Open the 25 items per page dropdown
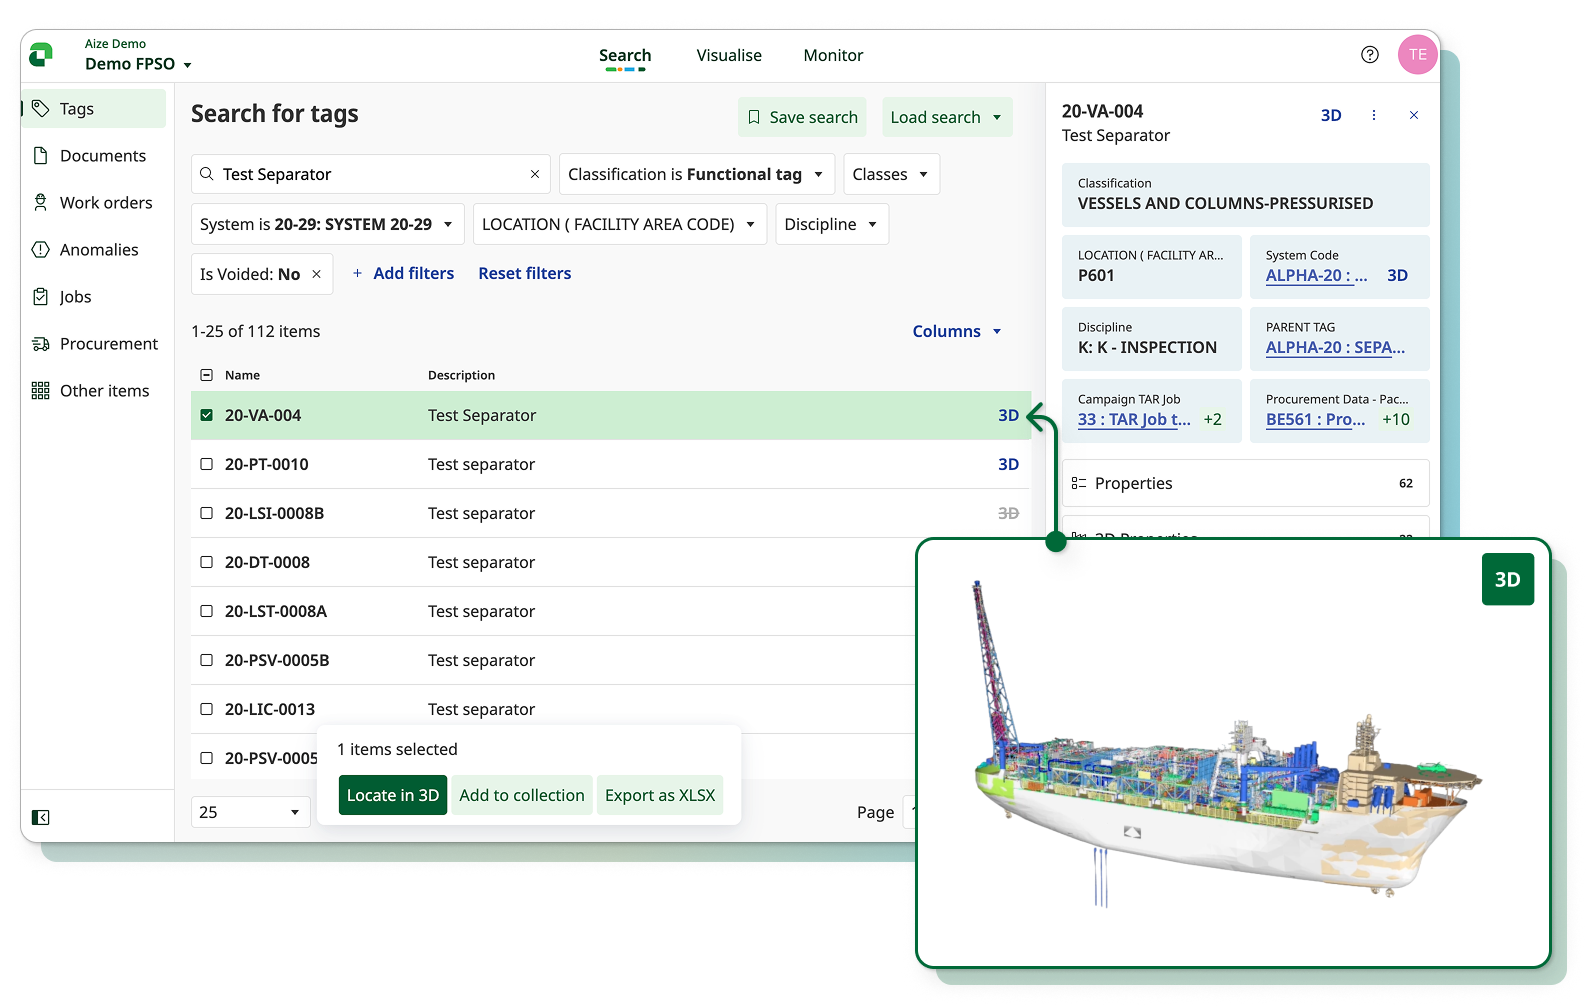 251,812
